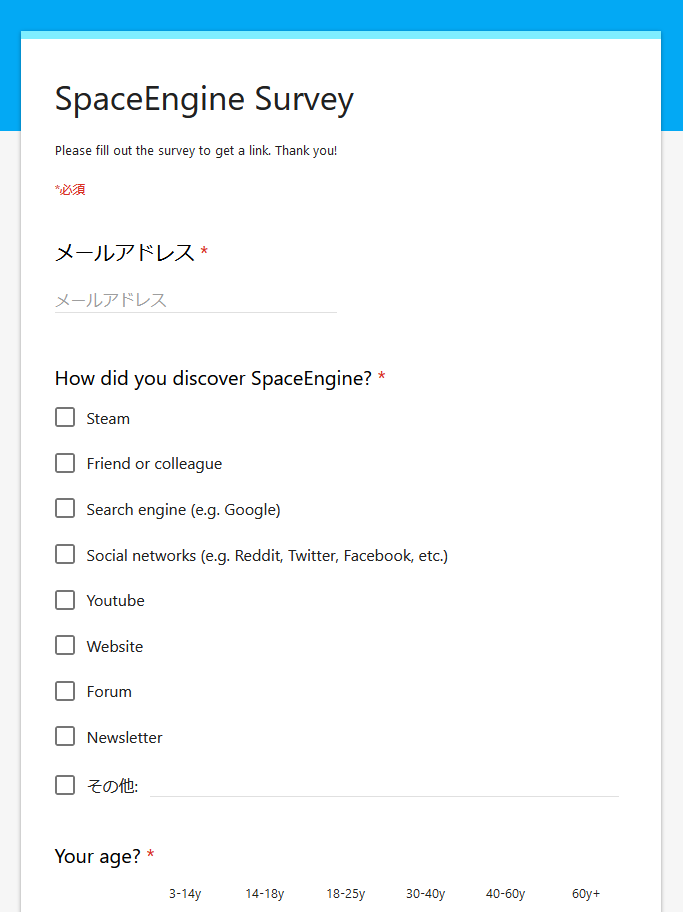Click the 40-60y age column label
This screenshot has height=912, width=683.
coord(506,893)
